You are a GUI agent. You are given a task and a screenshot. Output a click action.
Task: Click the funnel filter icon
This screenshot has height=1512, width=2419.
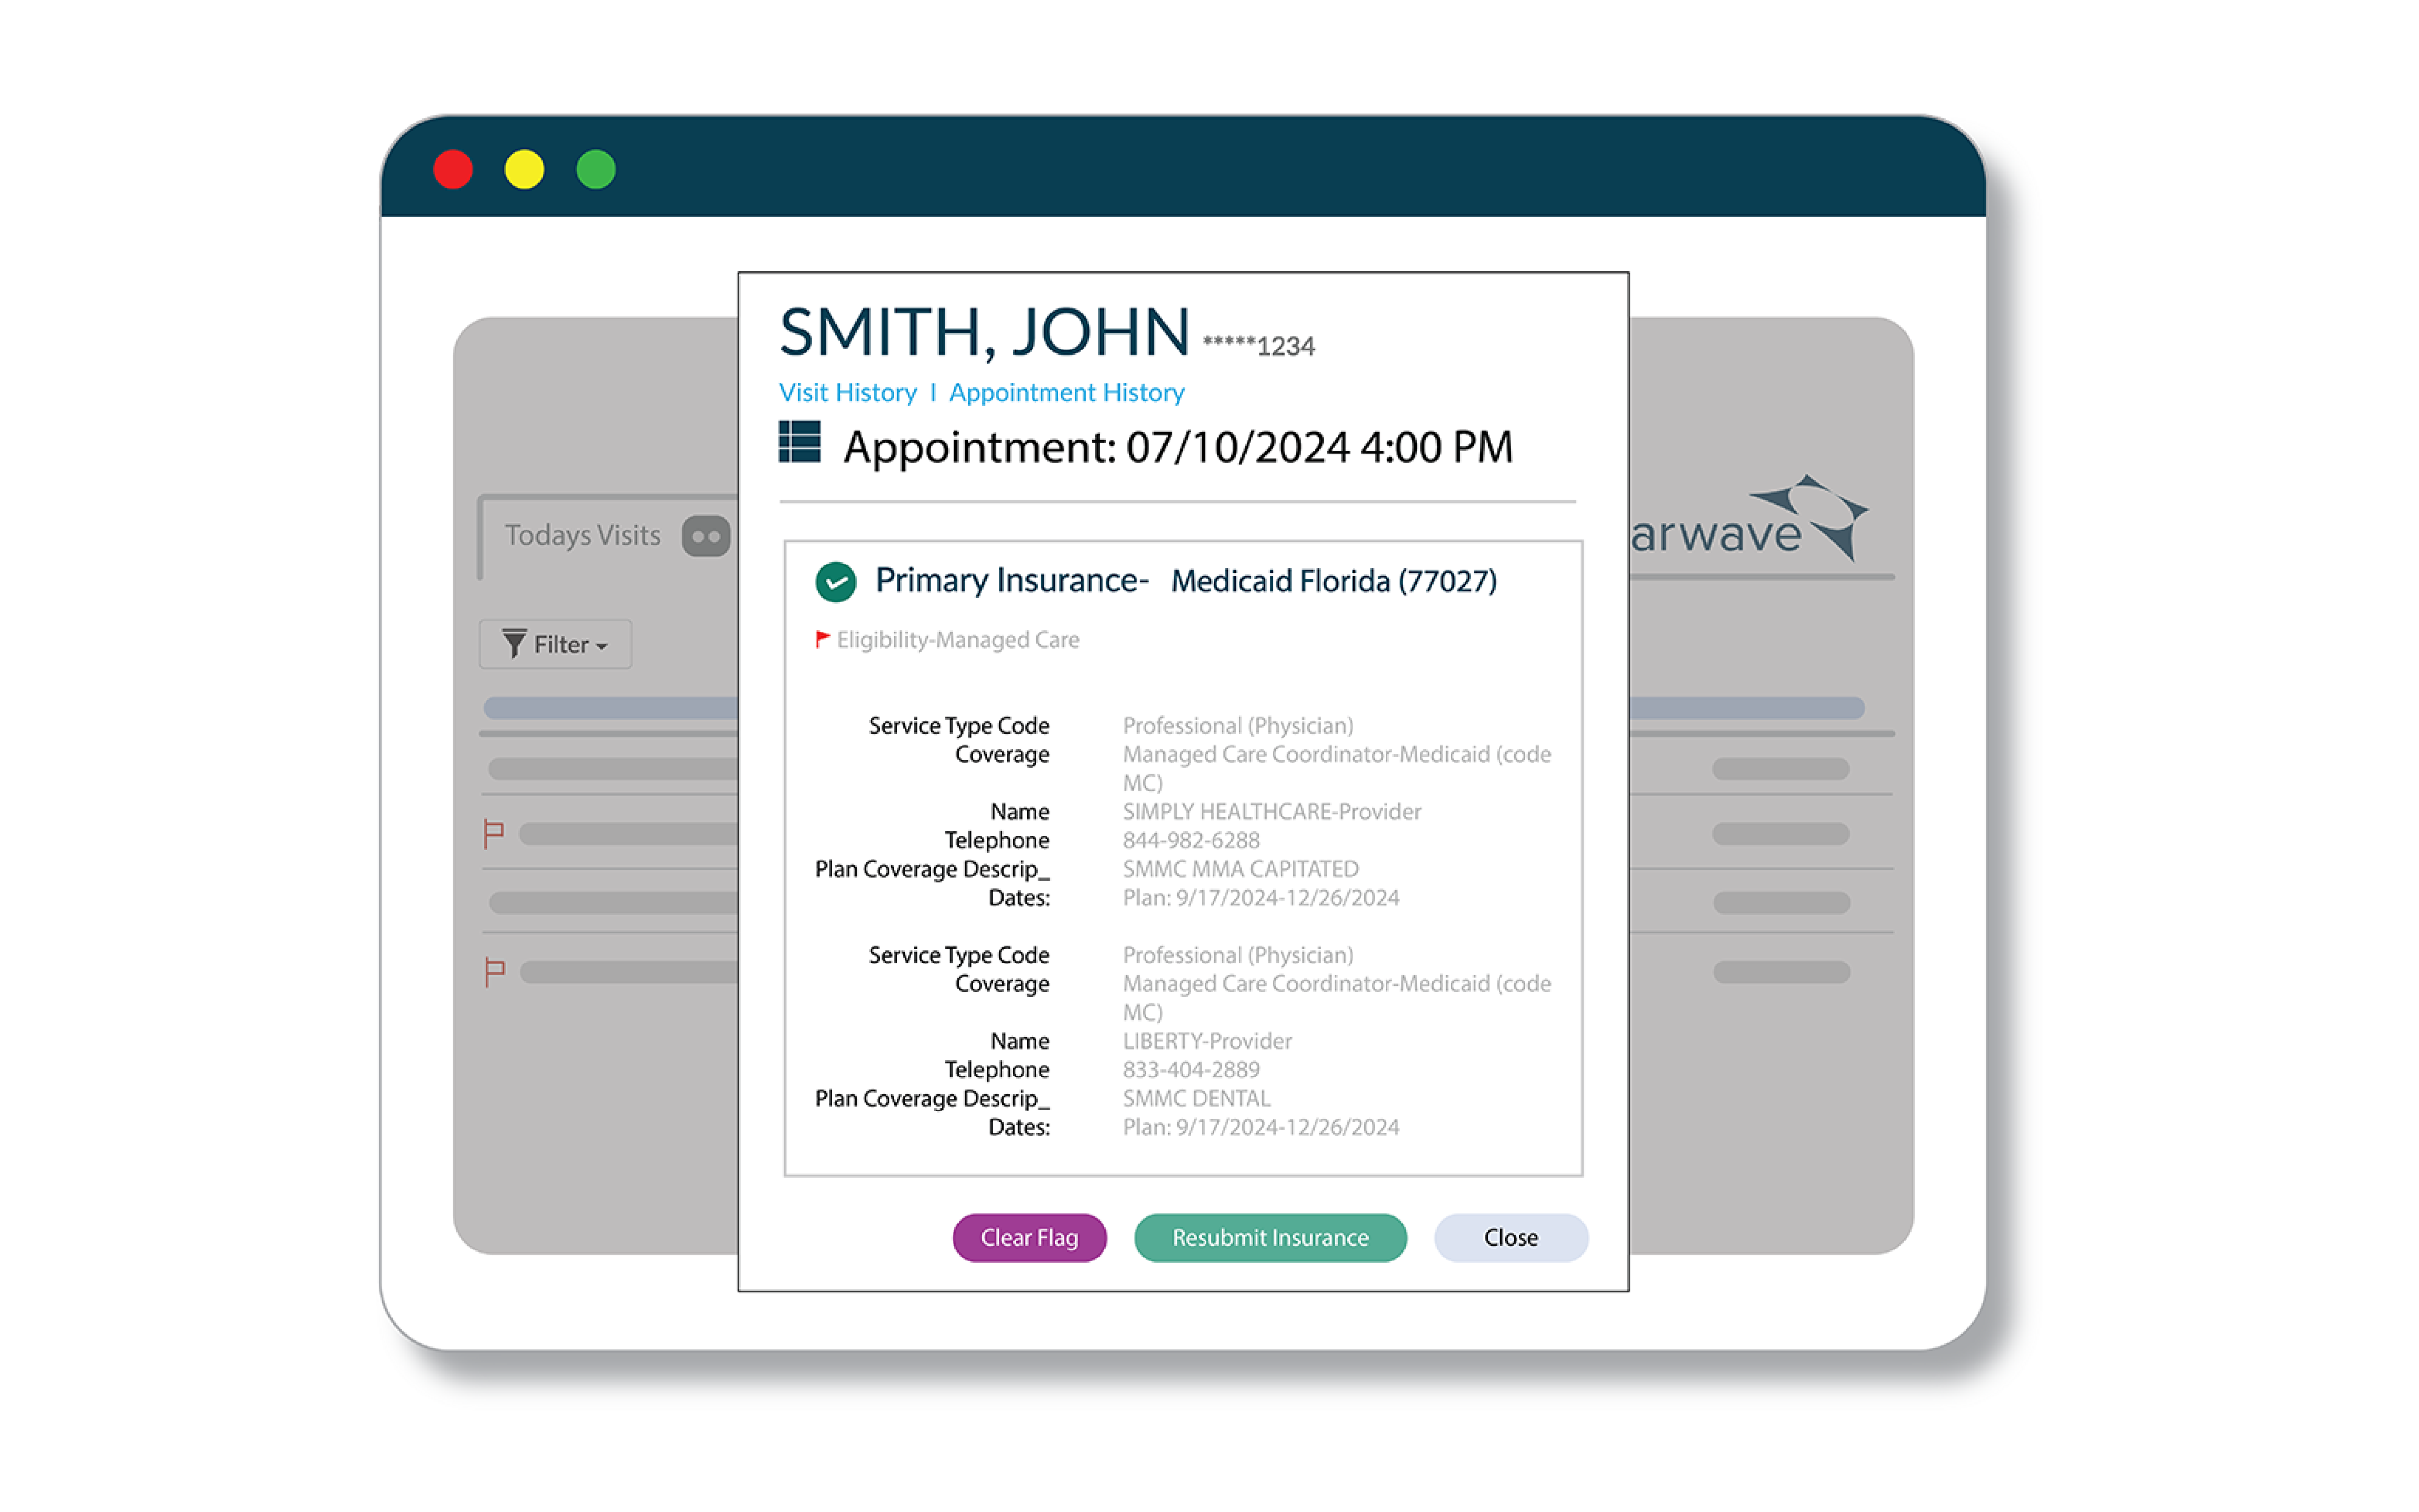pyautogui.click(x=514, y=644)
